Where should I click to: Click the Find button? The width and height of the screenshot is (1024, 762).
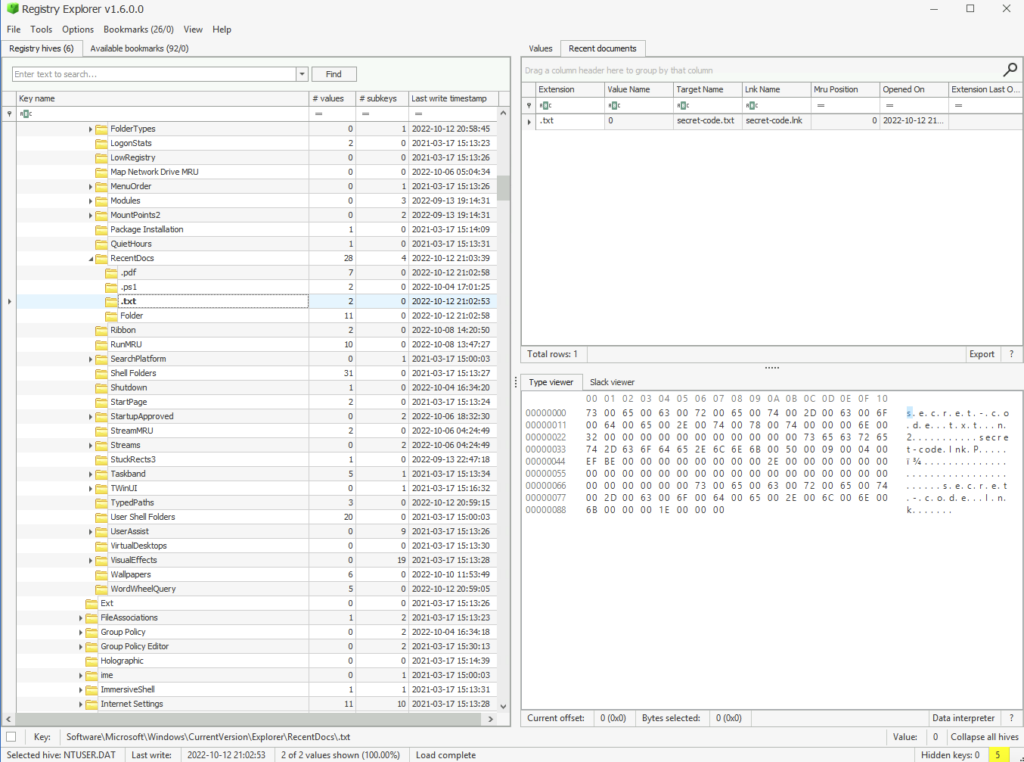coord(334,74)
